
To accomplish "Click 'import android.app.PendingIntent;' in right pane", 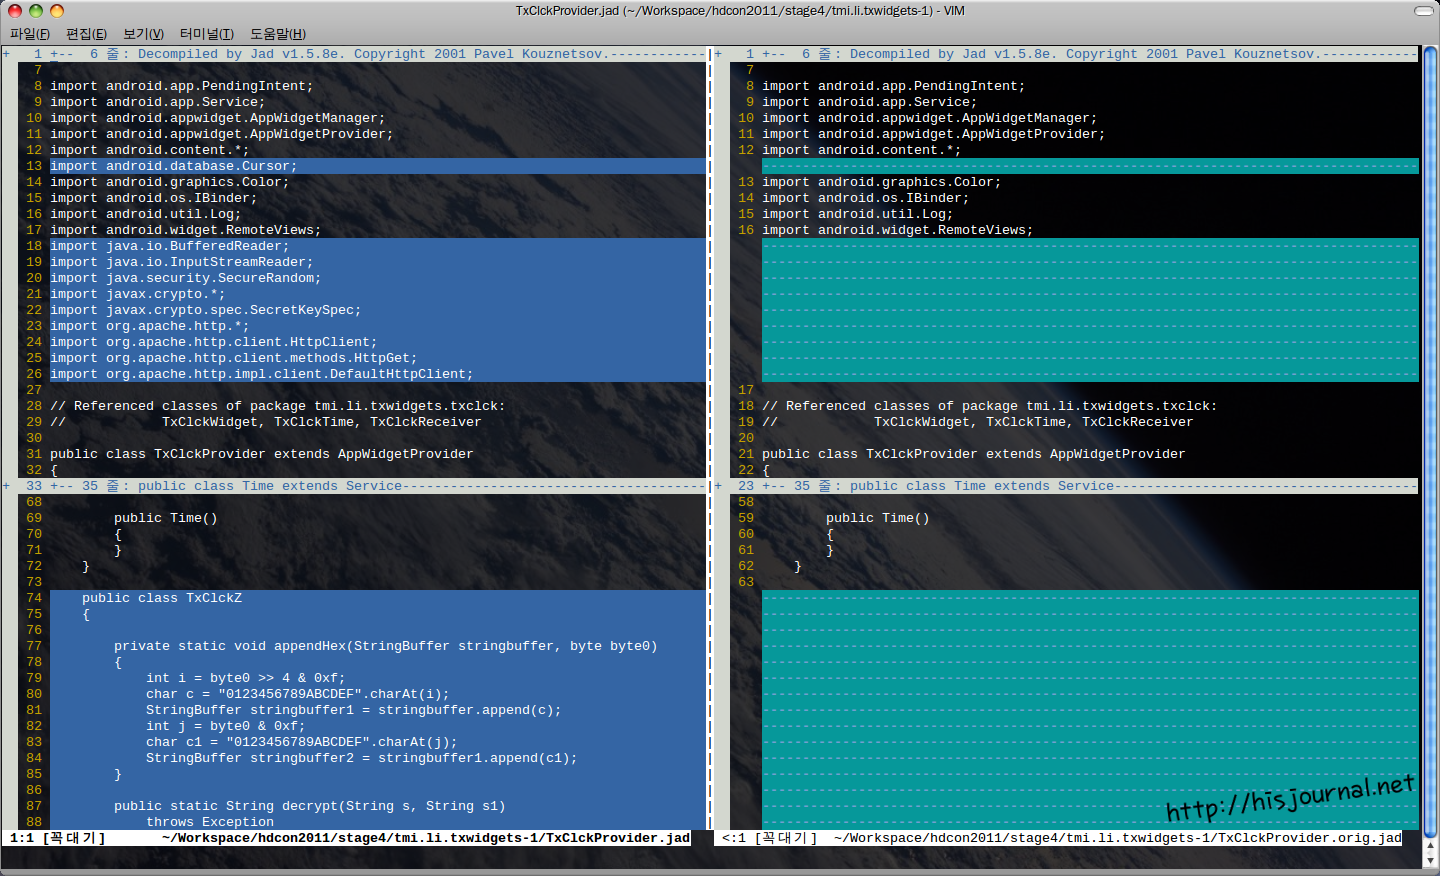I will click(x=894, y=86).
